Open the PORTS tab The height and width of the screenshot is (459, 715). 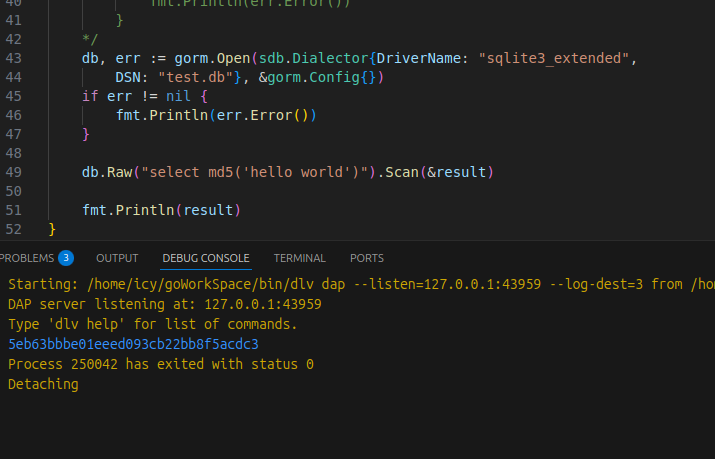[x=367, y=258]
